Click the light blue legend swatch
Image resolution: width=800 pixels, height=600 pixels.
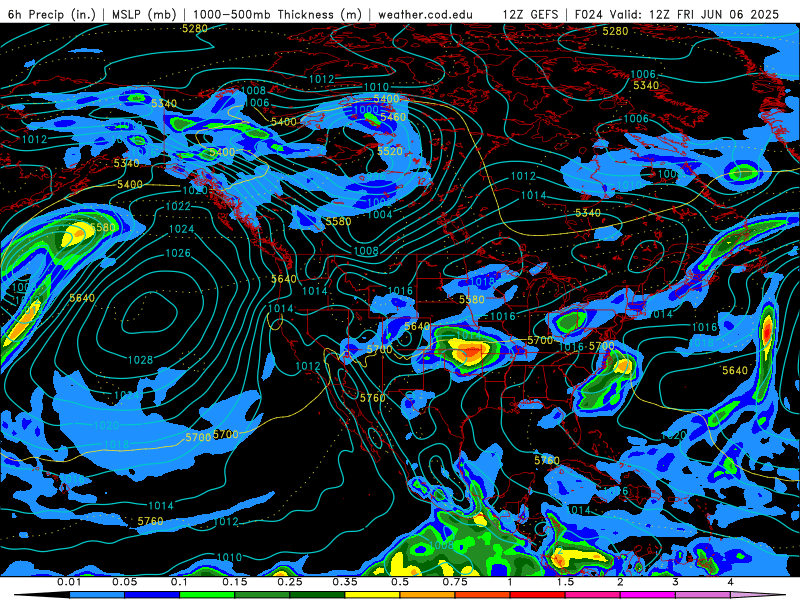tap(96, 595)
